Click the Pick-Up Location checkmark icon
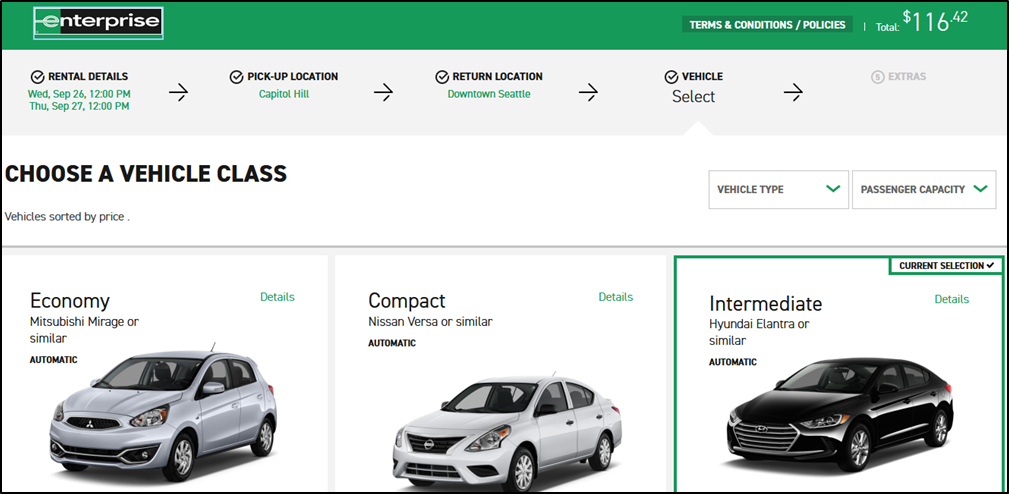This screenshot has width=1009, height=494. point(236,77)
